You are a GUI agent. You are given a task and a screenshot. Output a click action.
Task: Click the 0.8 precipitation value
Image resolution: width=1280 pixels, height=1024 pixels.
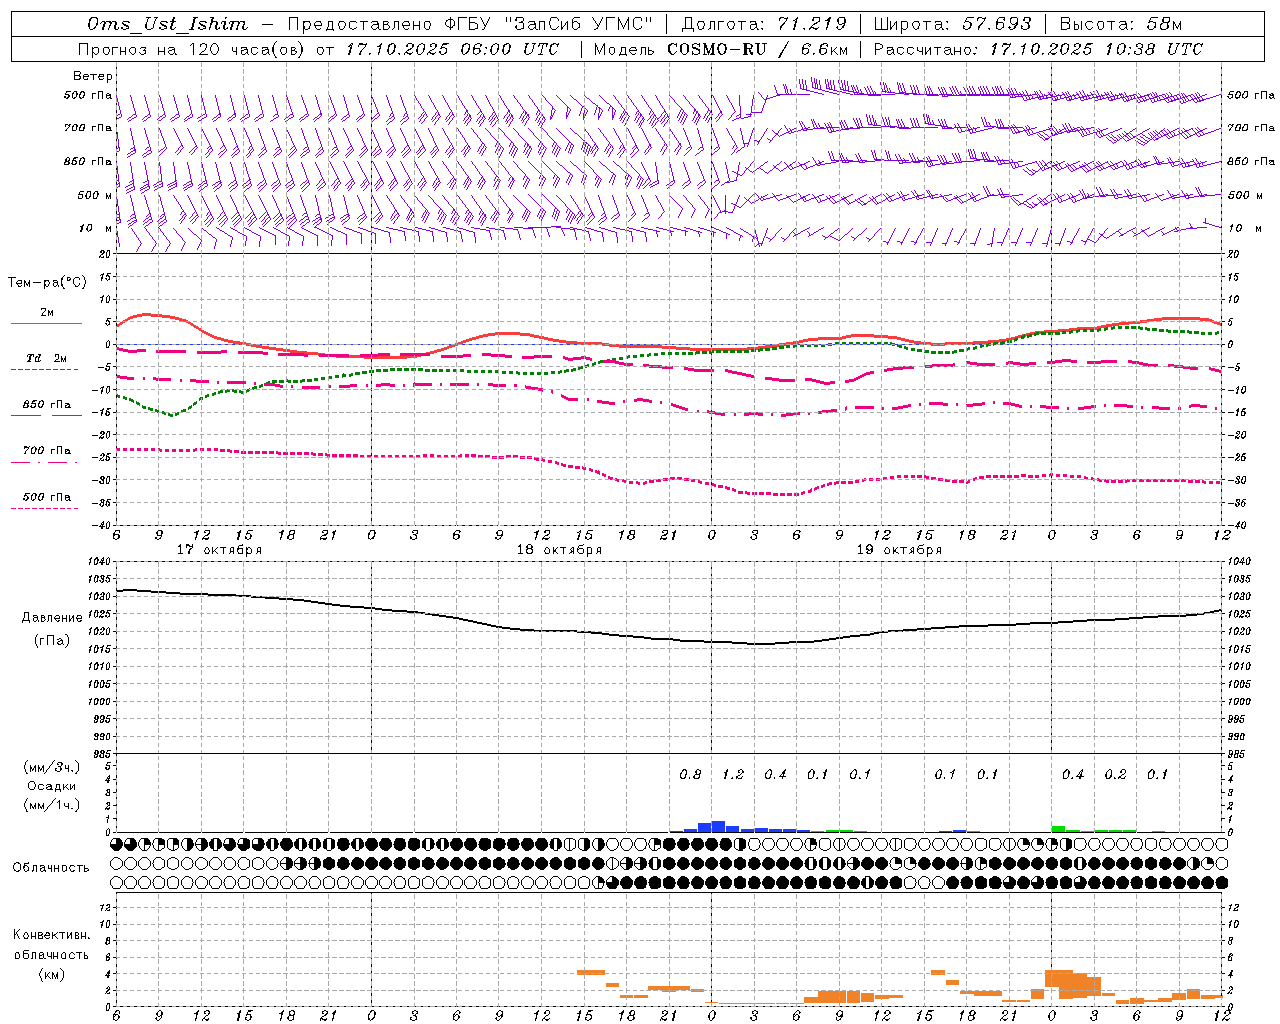[x=690, y=775]
